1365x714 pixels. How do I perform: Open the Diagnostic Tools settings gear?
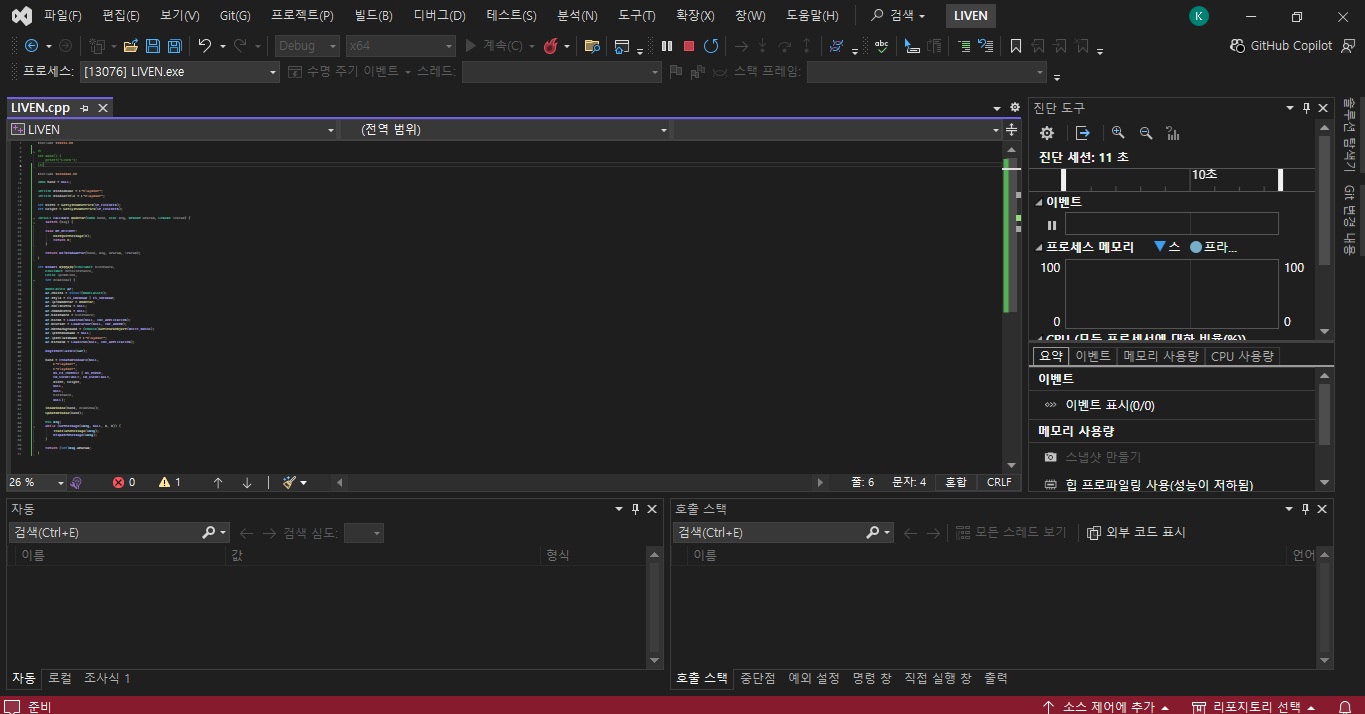[x=1047, y=133]
